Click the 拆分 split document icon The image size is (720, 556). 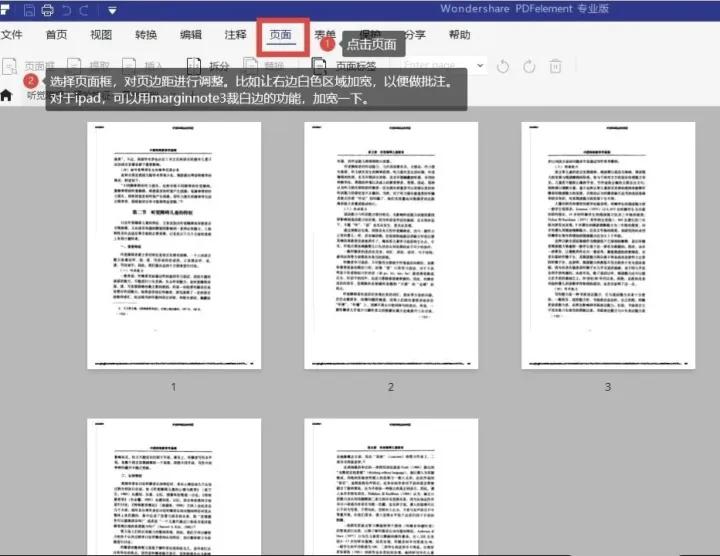(194, 66)
